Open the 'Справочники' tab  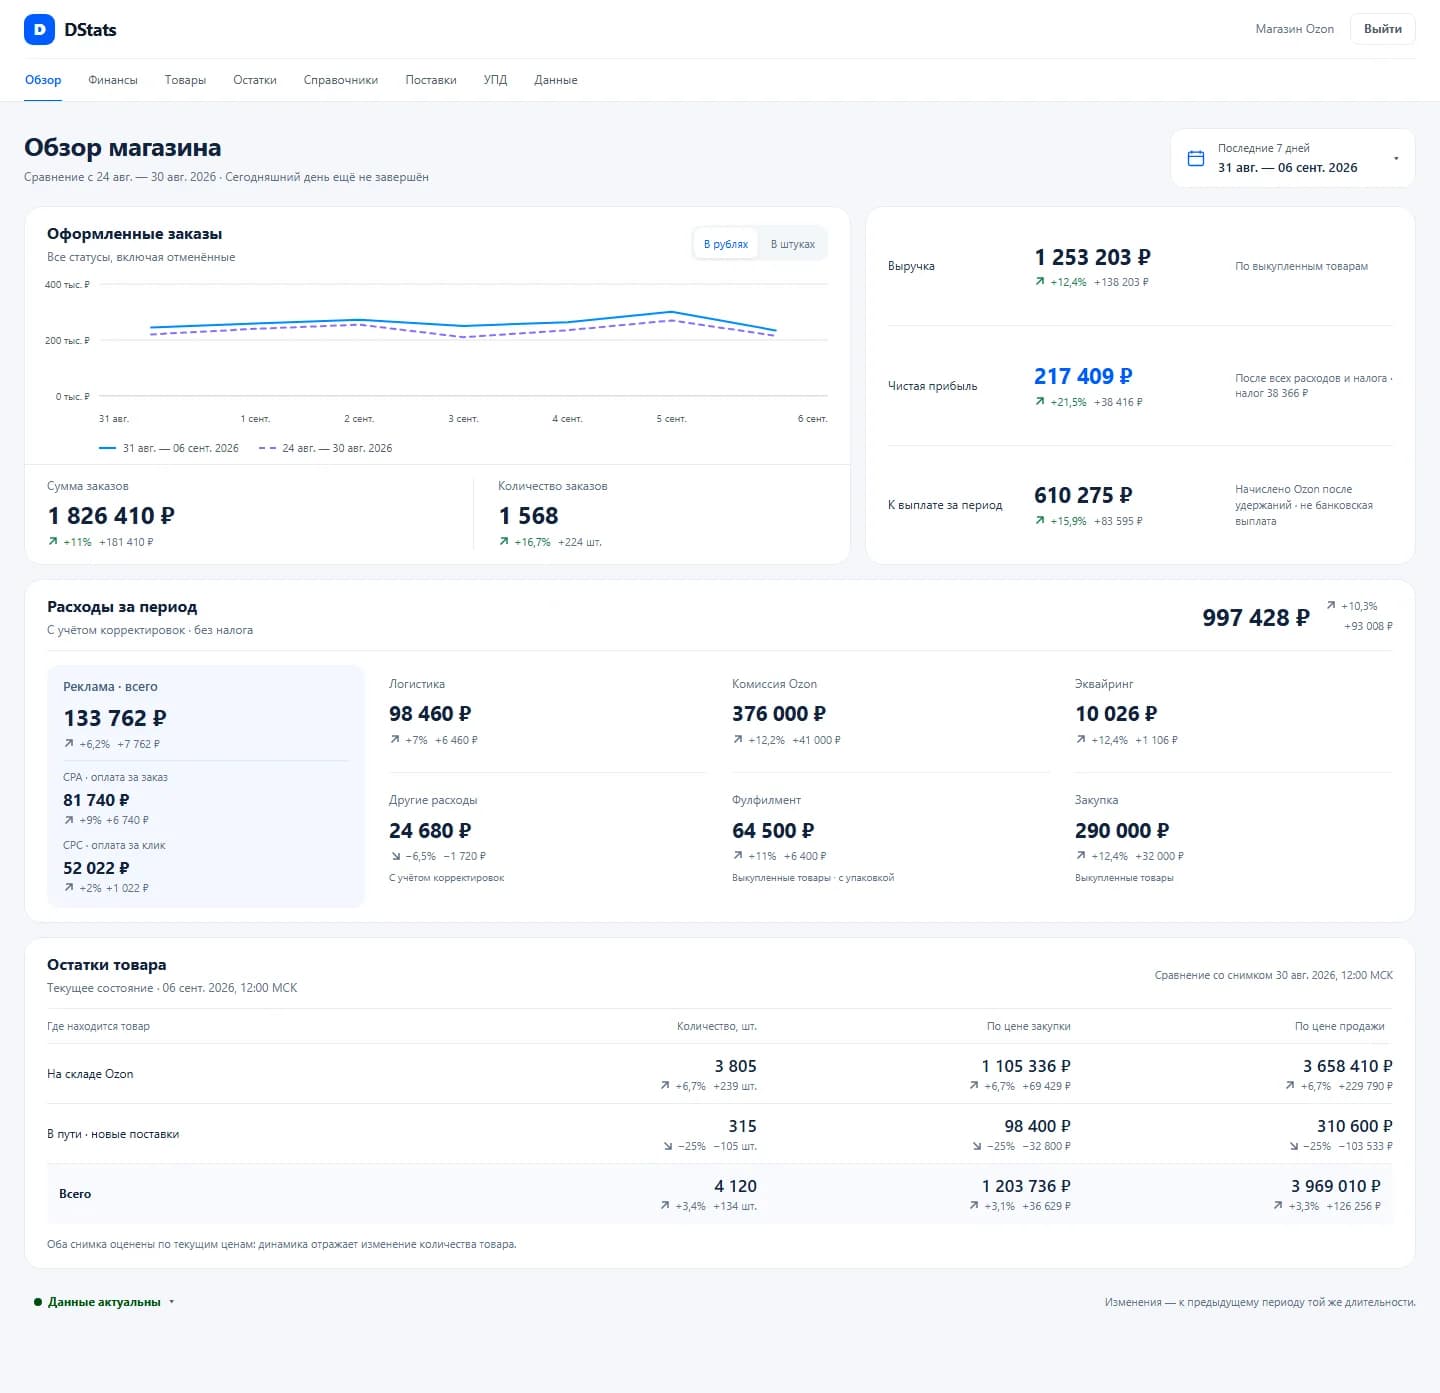tap(341, 80)
